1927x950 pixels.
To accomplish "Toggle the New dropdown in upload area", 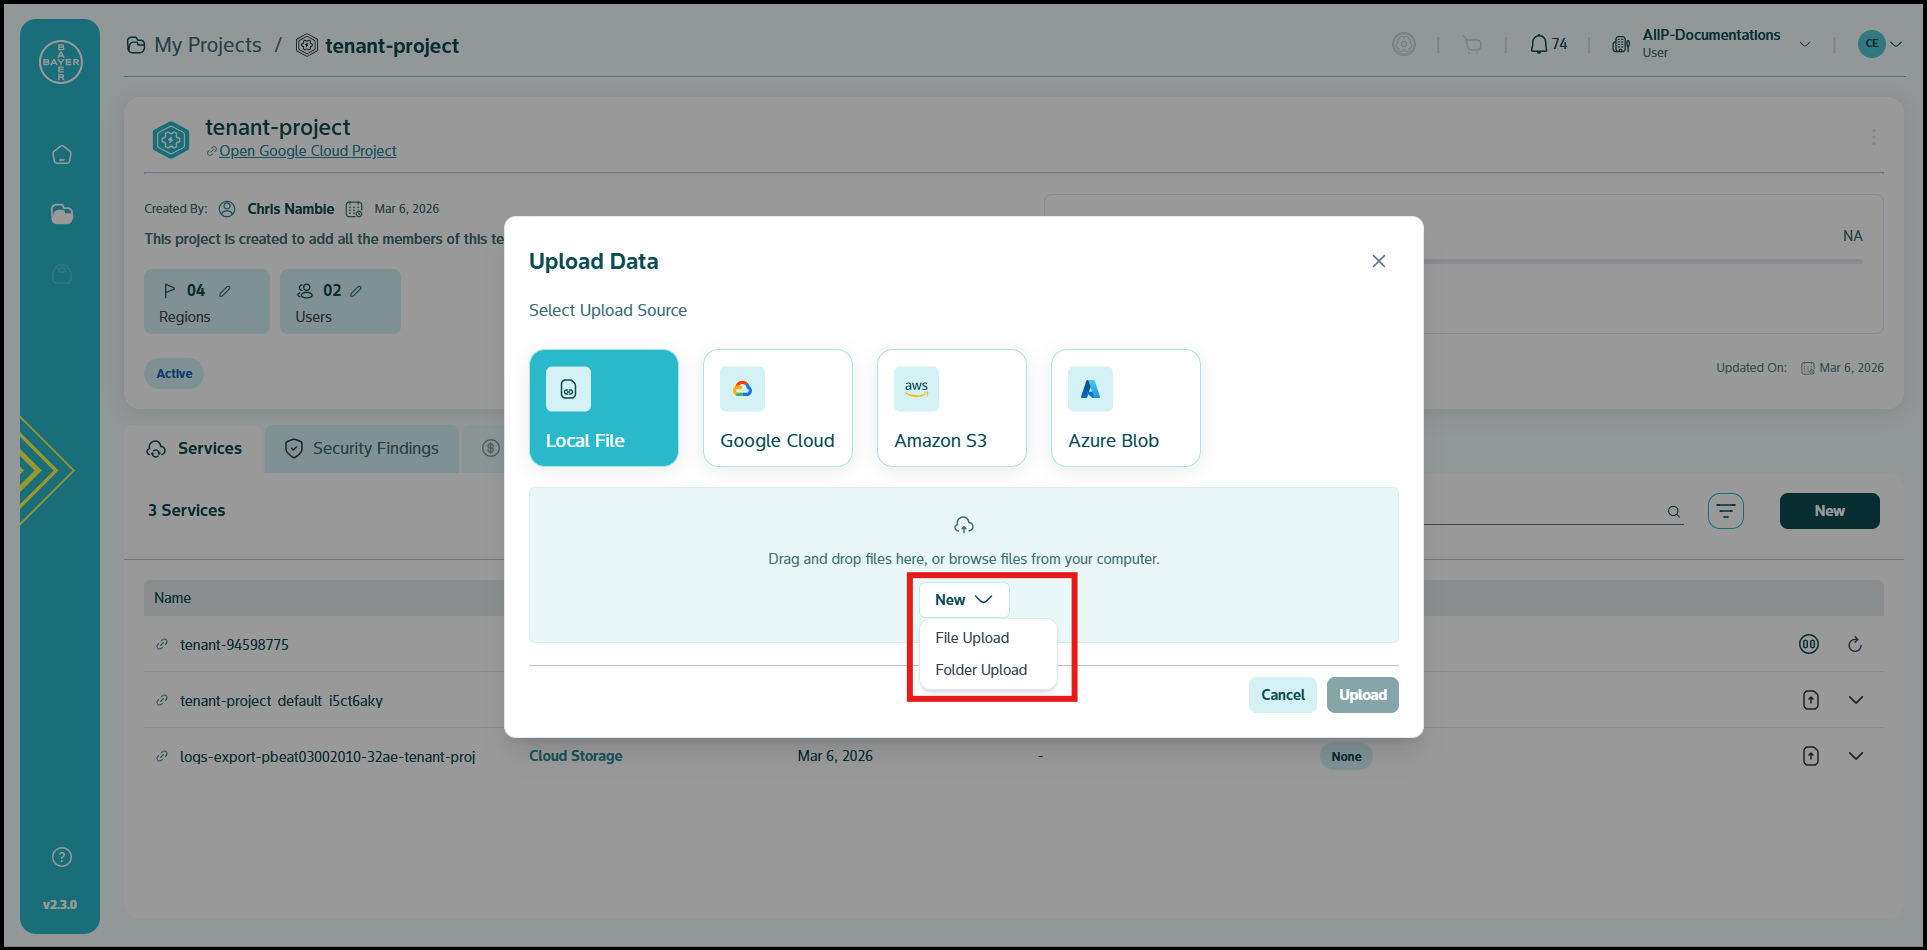I will pos(964,600).
